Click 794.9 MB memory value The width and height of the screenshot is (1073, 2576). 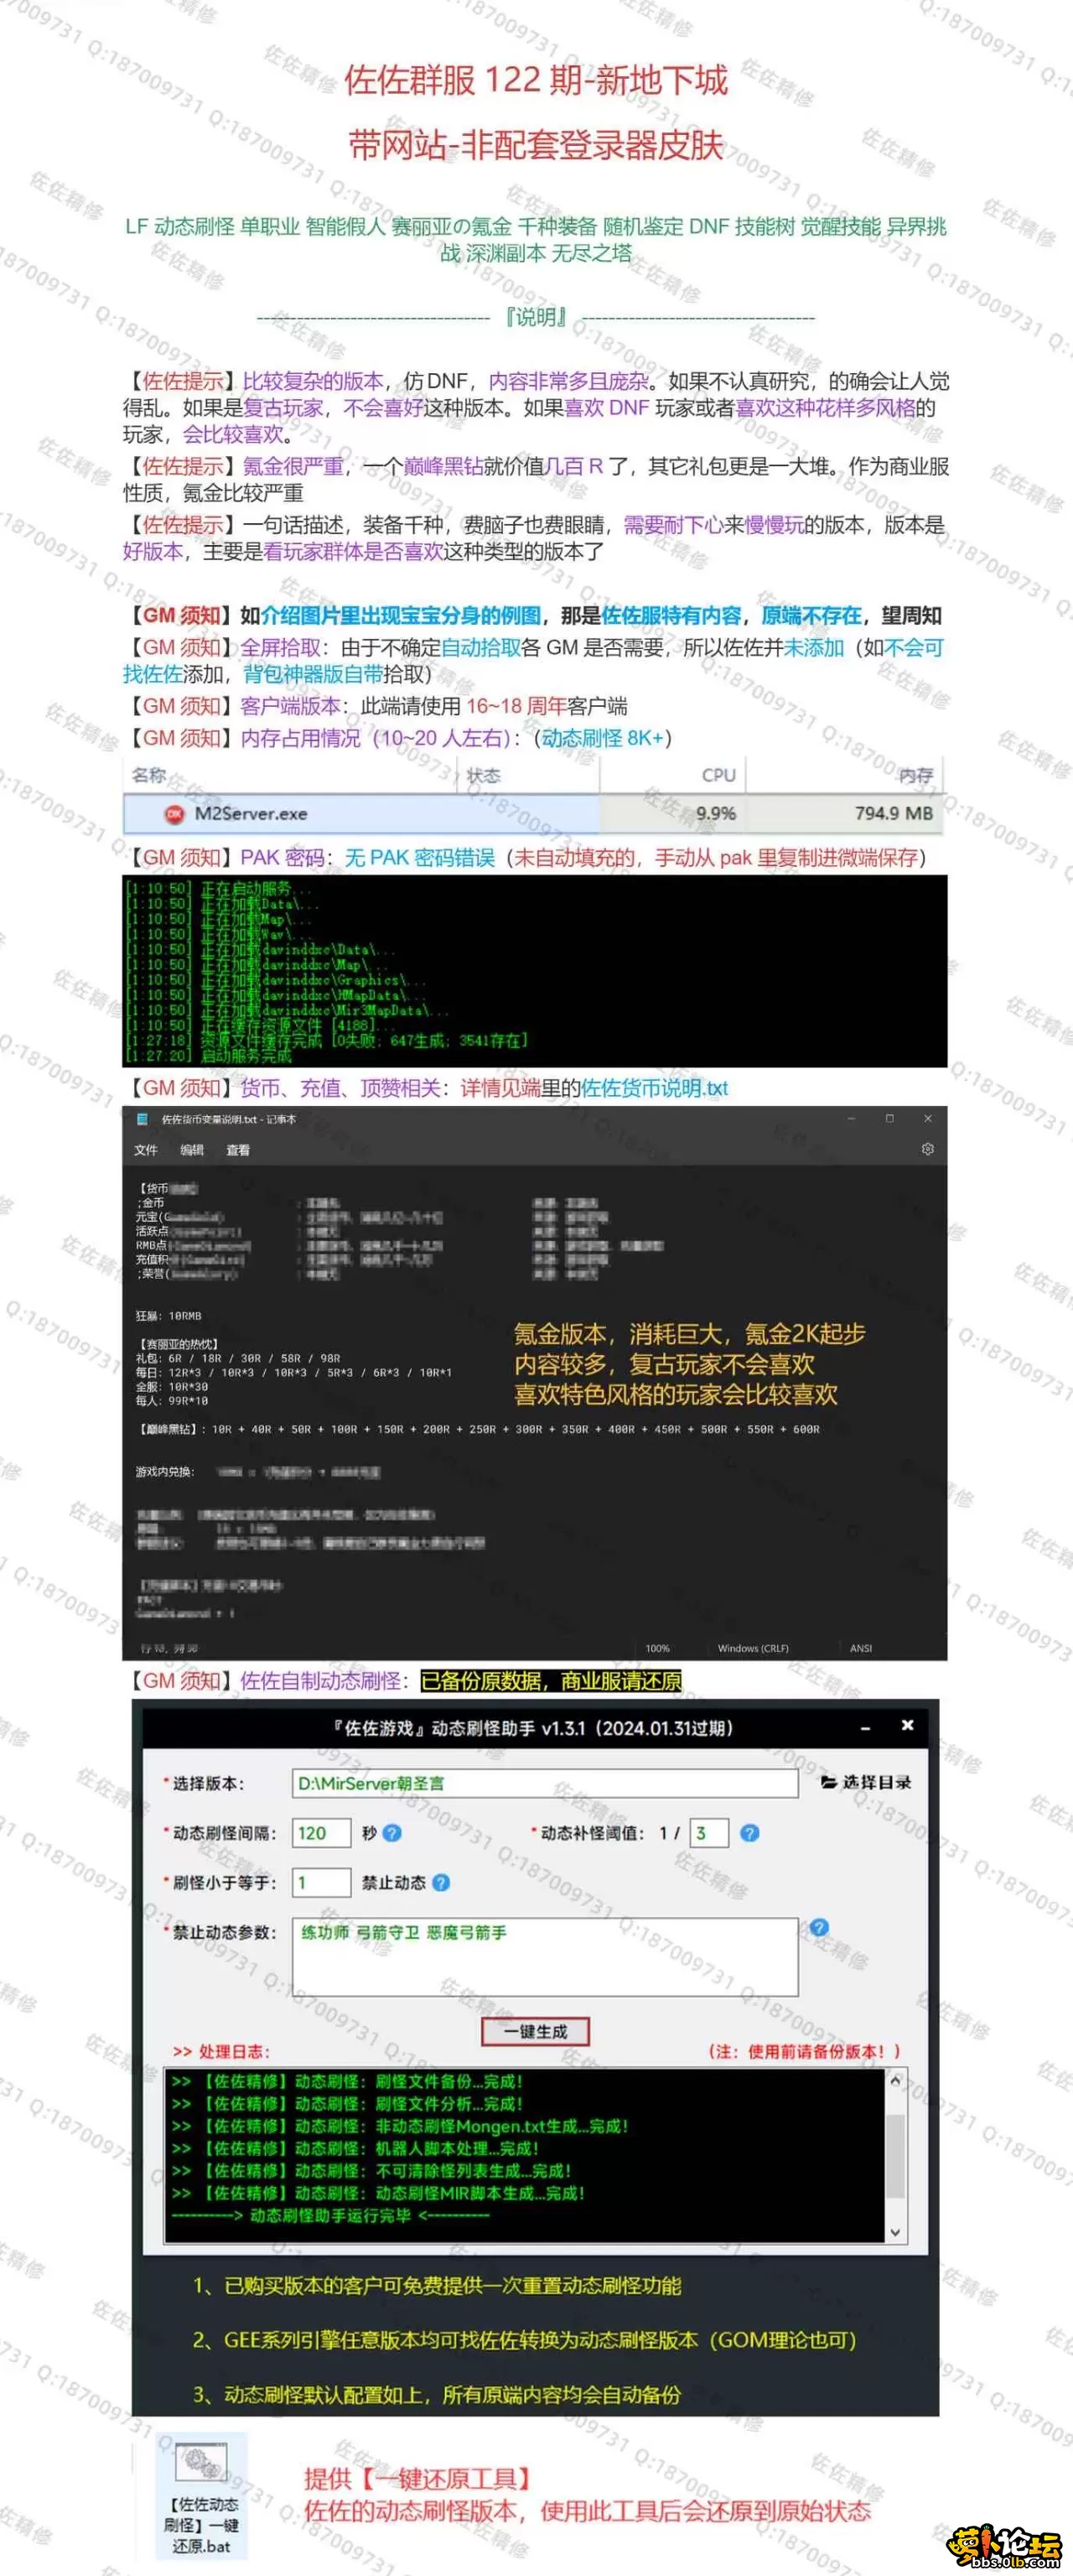(x=893, y=814)
